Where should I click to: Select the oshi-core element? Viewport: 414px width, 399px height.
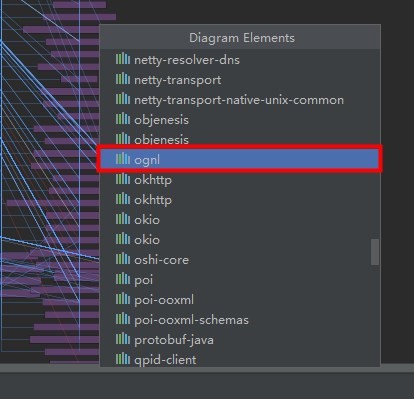[240, 260]
